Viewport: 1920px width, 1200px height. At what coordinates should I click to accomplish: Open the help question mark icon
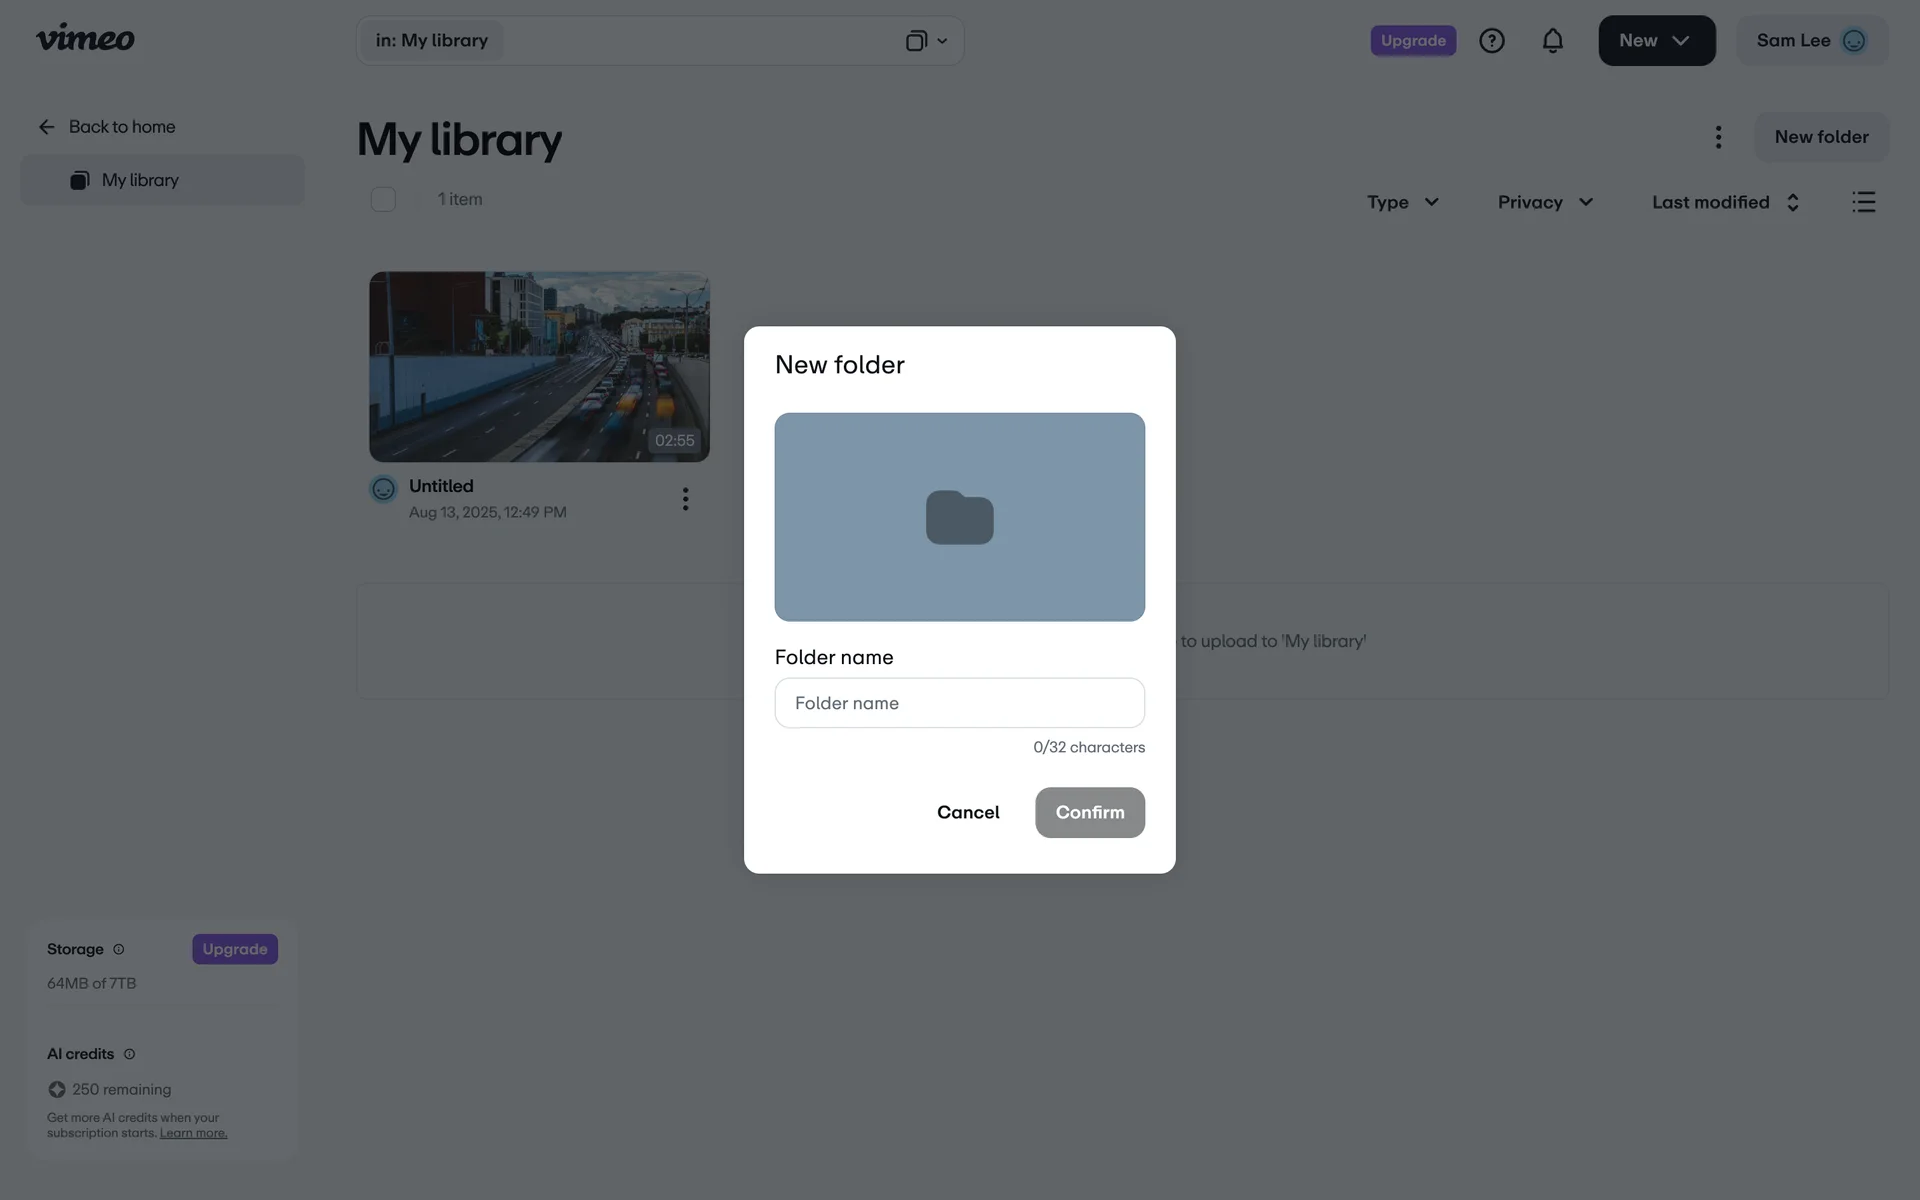[x=1491, y=41]
